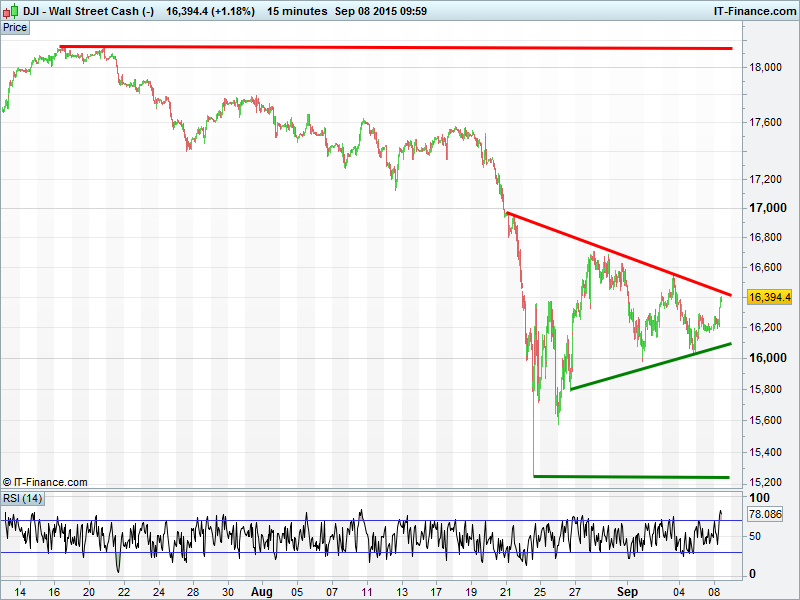Select the bottom green horizontal support line
This screenshot has height=600, width=800.
pos(630,477)
